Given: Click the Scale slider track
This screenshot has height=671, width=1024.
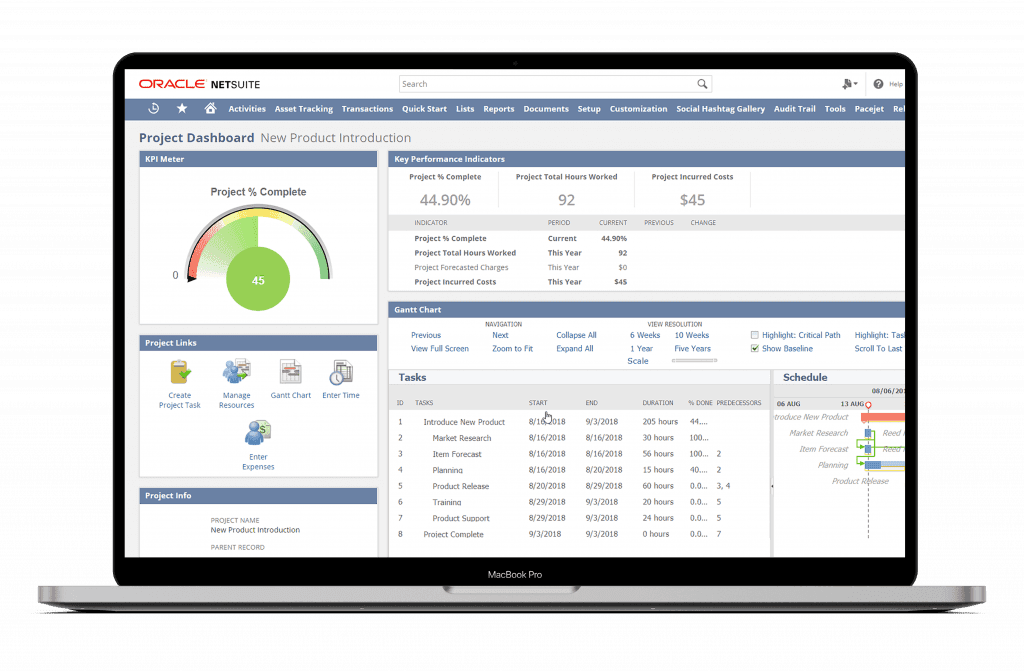Looking at the screenshot, I should pyautogui.click(x=694, y=361).
